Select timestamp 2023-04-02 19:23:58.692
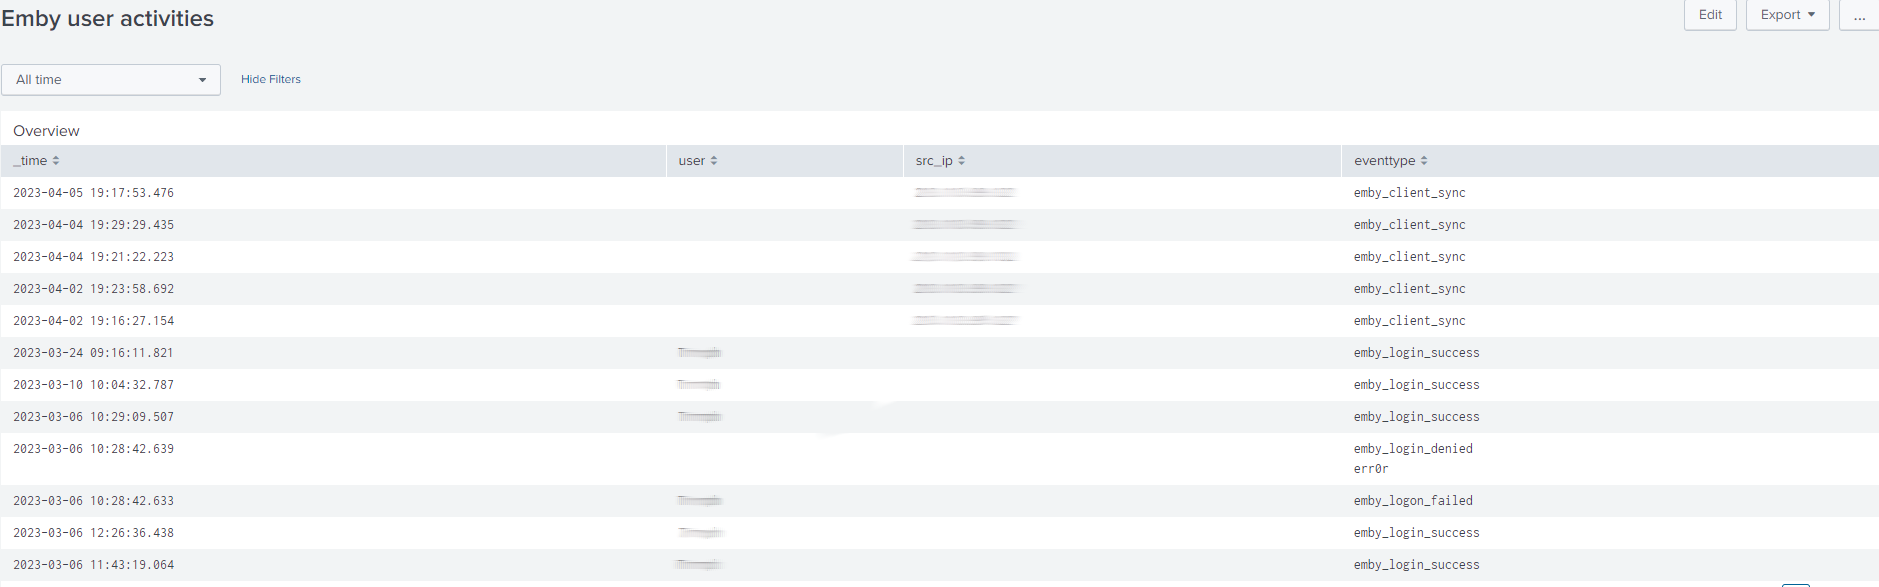Viewport: 1879px width, 587px height. pos(93,289)
